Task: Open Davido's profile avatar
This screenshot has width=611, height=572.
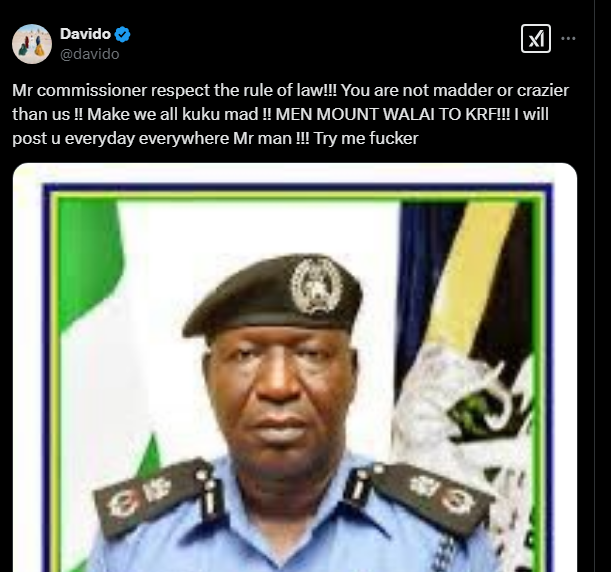Action: (x=32, y=44)
